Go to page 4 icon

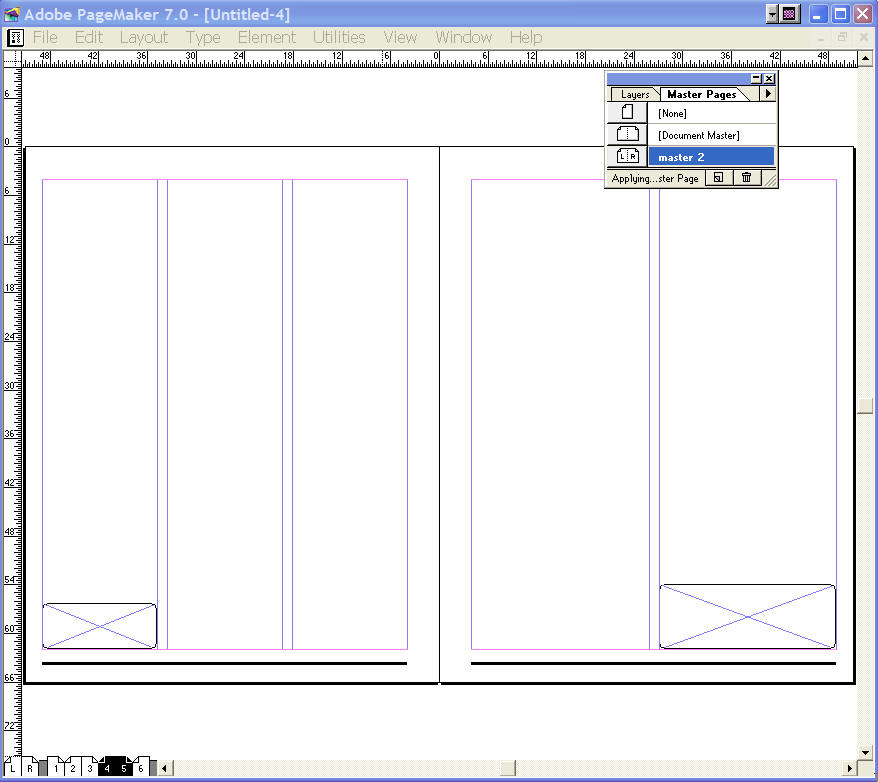coord(107,767)
